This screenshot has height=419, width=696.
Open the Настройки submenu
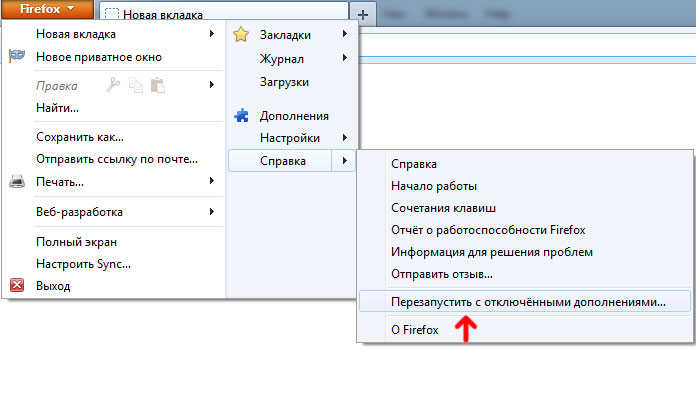click(x=344, y=138)
